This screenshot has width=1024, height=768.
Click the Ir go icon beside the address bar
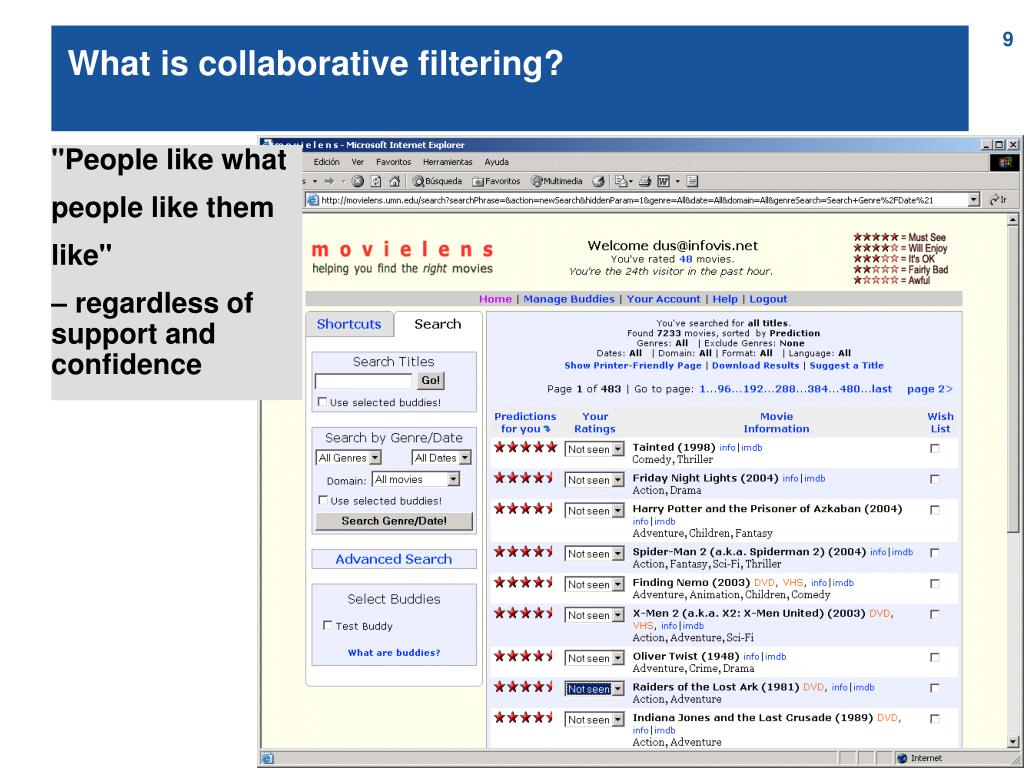click(x=999, y=200)
